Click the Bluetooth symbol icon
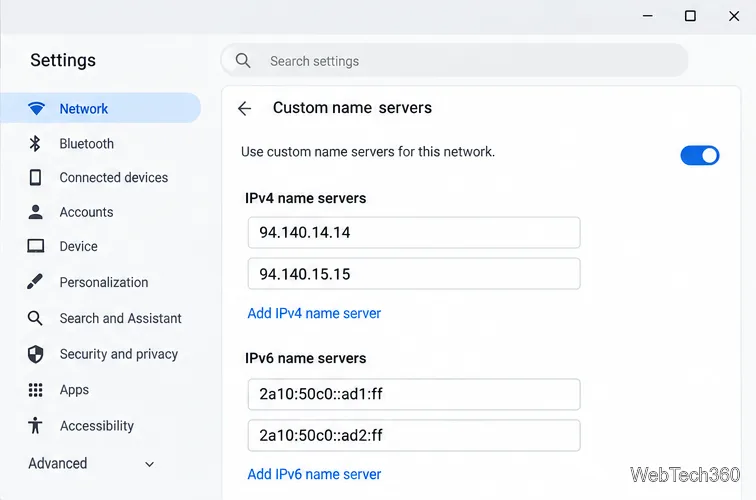 (x=35, y=143)
